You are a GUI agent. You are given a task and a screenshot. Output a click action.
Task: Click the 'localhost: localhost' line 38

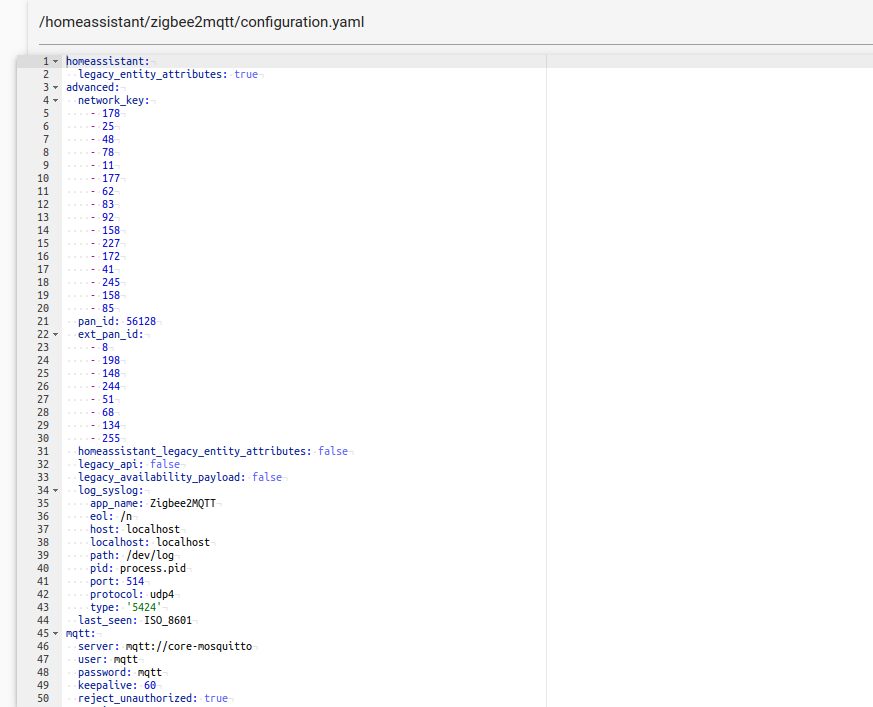150,542
